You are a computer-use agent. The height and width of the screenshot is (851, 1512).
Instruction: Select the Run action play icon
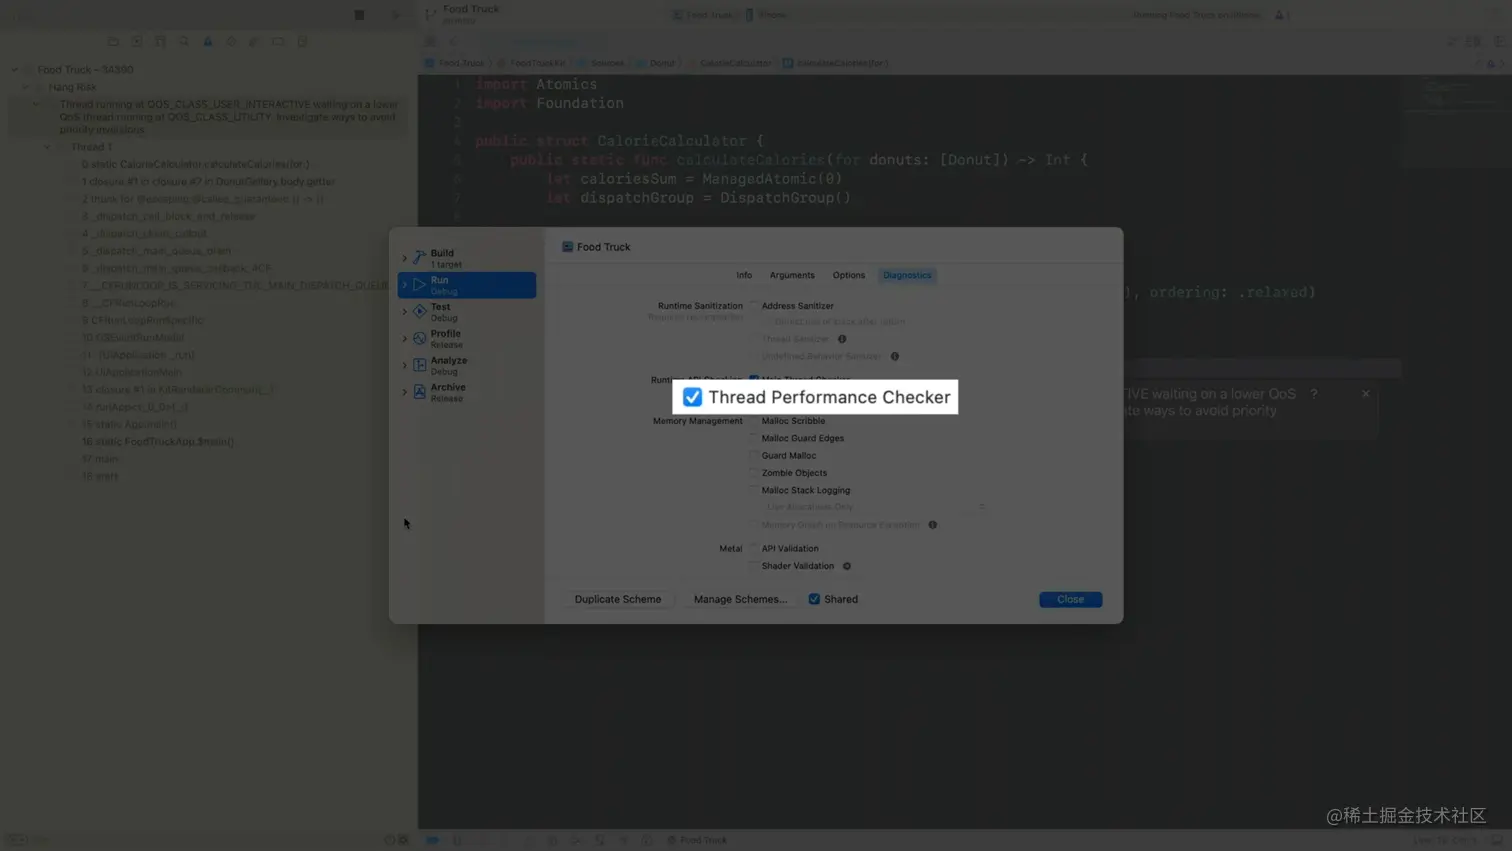click(420, 285)
